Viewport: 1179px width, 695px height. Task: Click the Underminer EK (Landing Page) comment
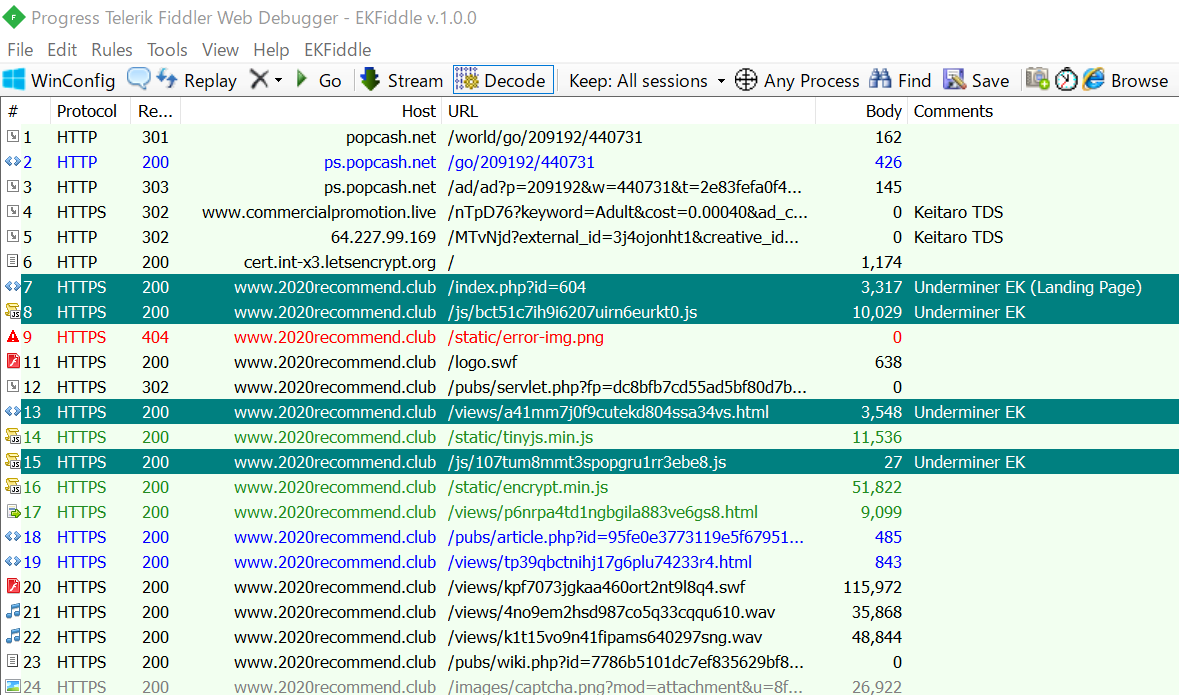point(1027,287)
